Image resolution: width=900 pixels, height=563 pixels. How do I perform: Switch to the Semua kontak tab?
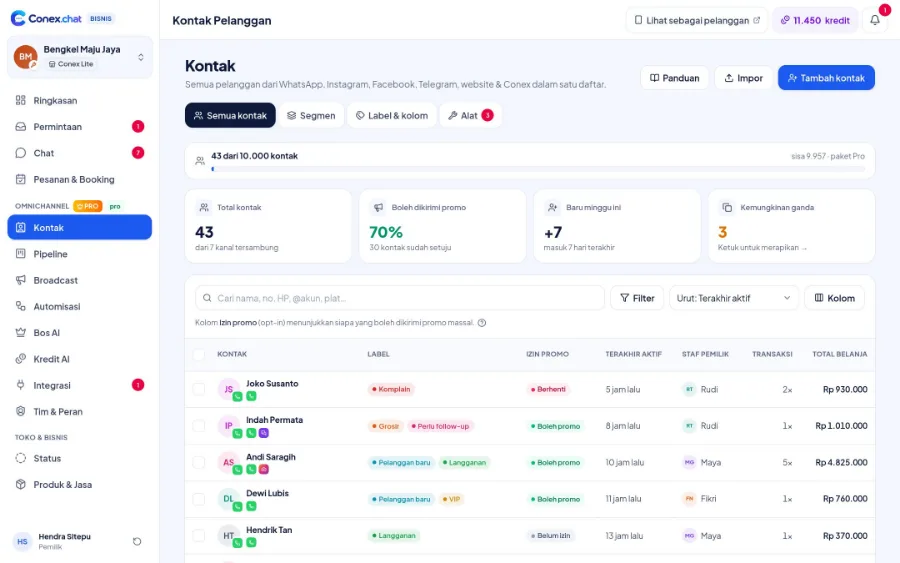(x=230, y=115)
